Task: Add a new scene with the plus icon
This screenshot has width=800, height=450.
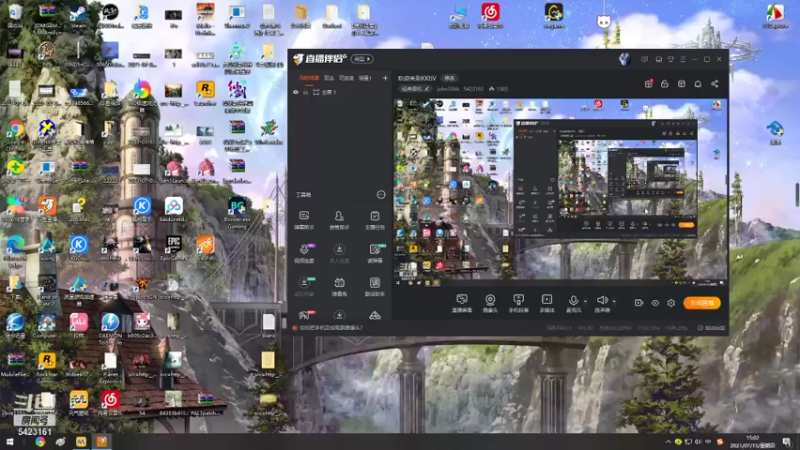Action: [385, 78]
